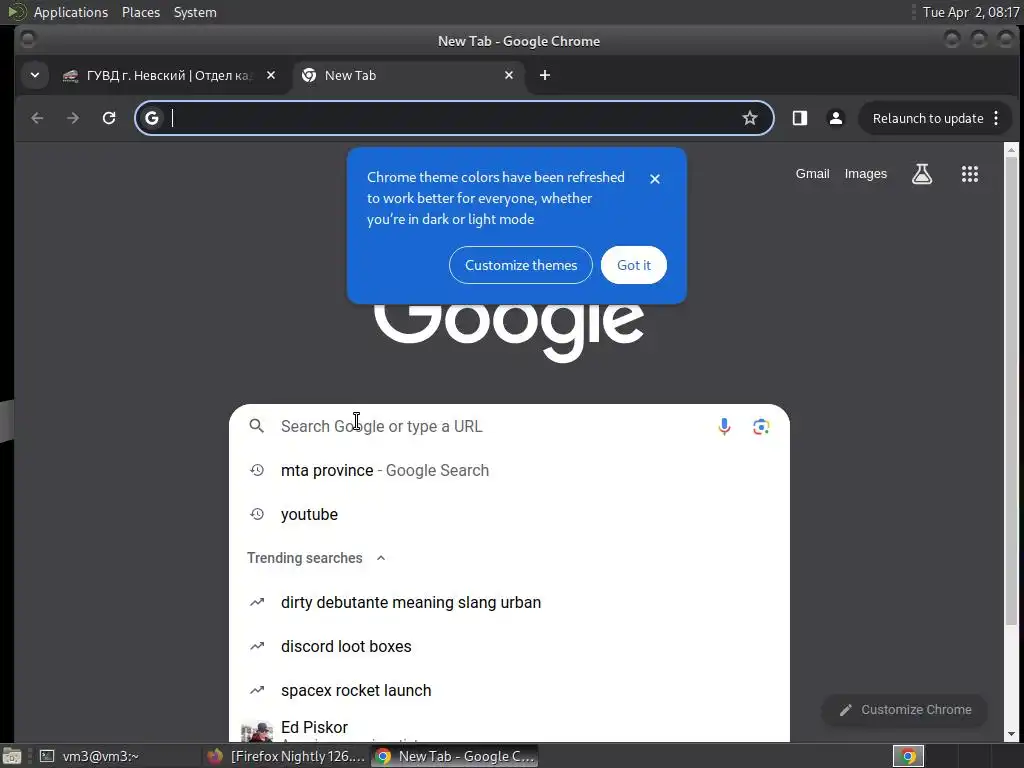Dismiss the theme colors popup with X
Screen dimensions: 1024x768
point(655,179)
